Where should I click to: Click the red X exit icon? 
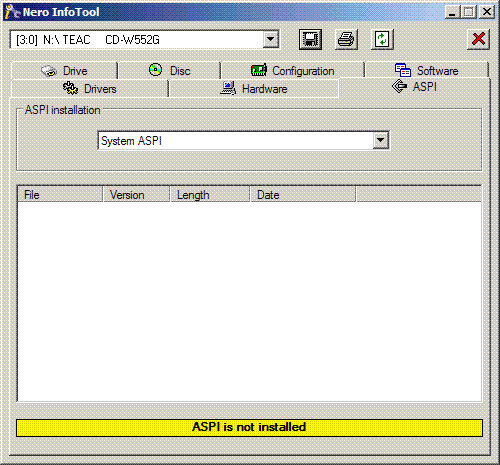click(x=478, y=40)
